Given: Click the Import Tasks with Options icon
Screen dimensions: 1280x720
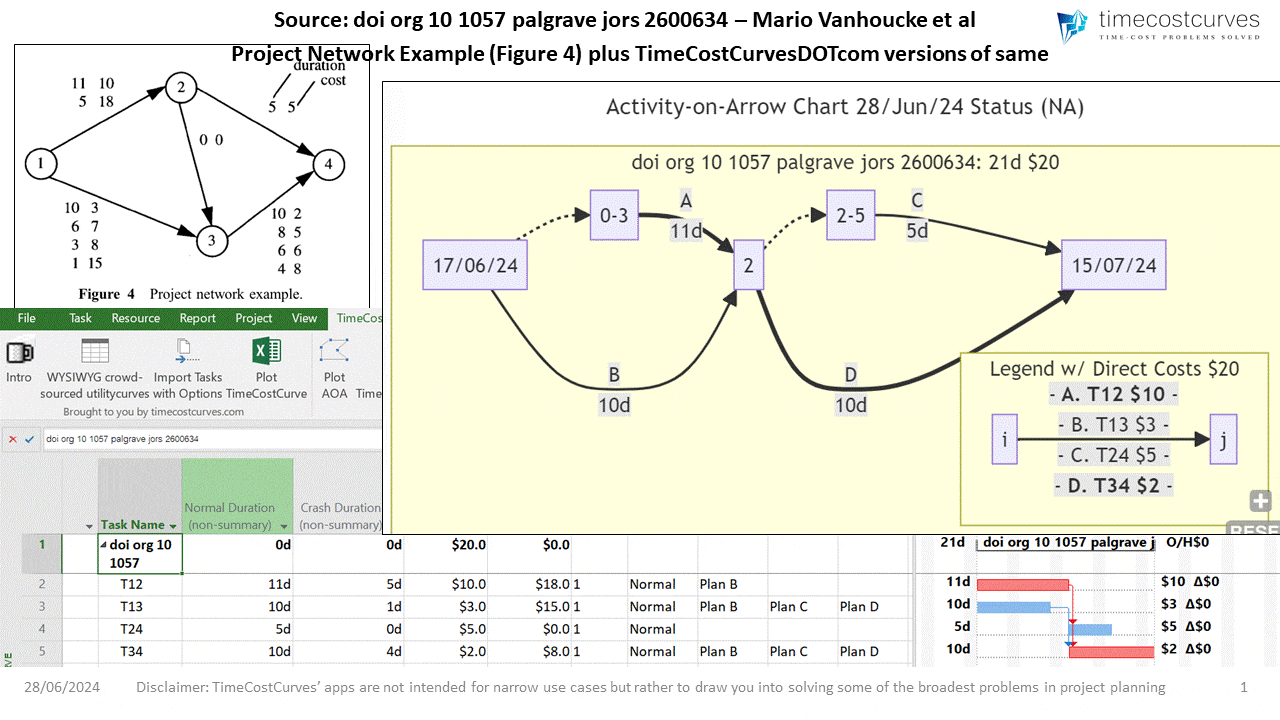Looking at the screenshot, I should [187, 351].
